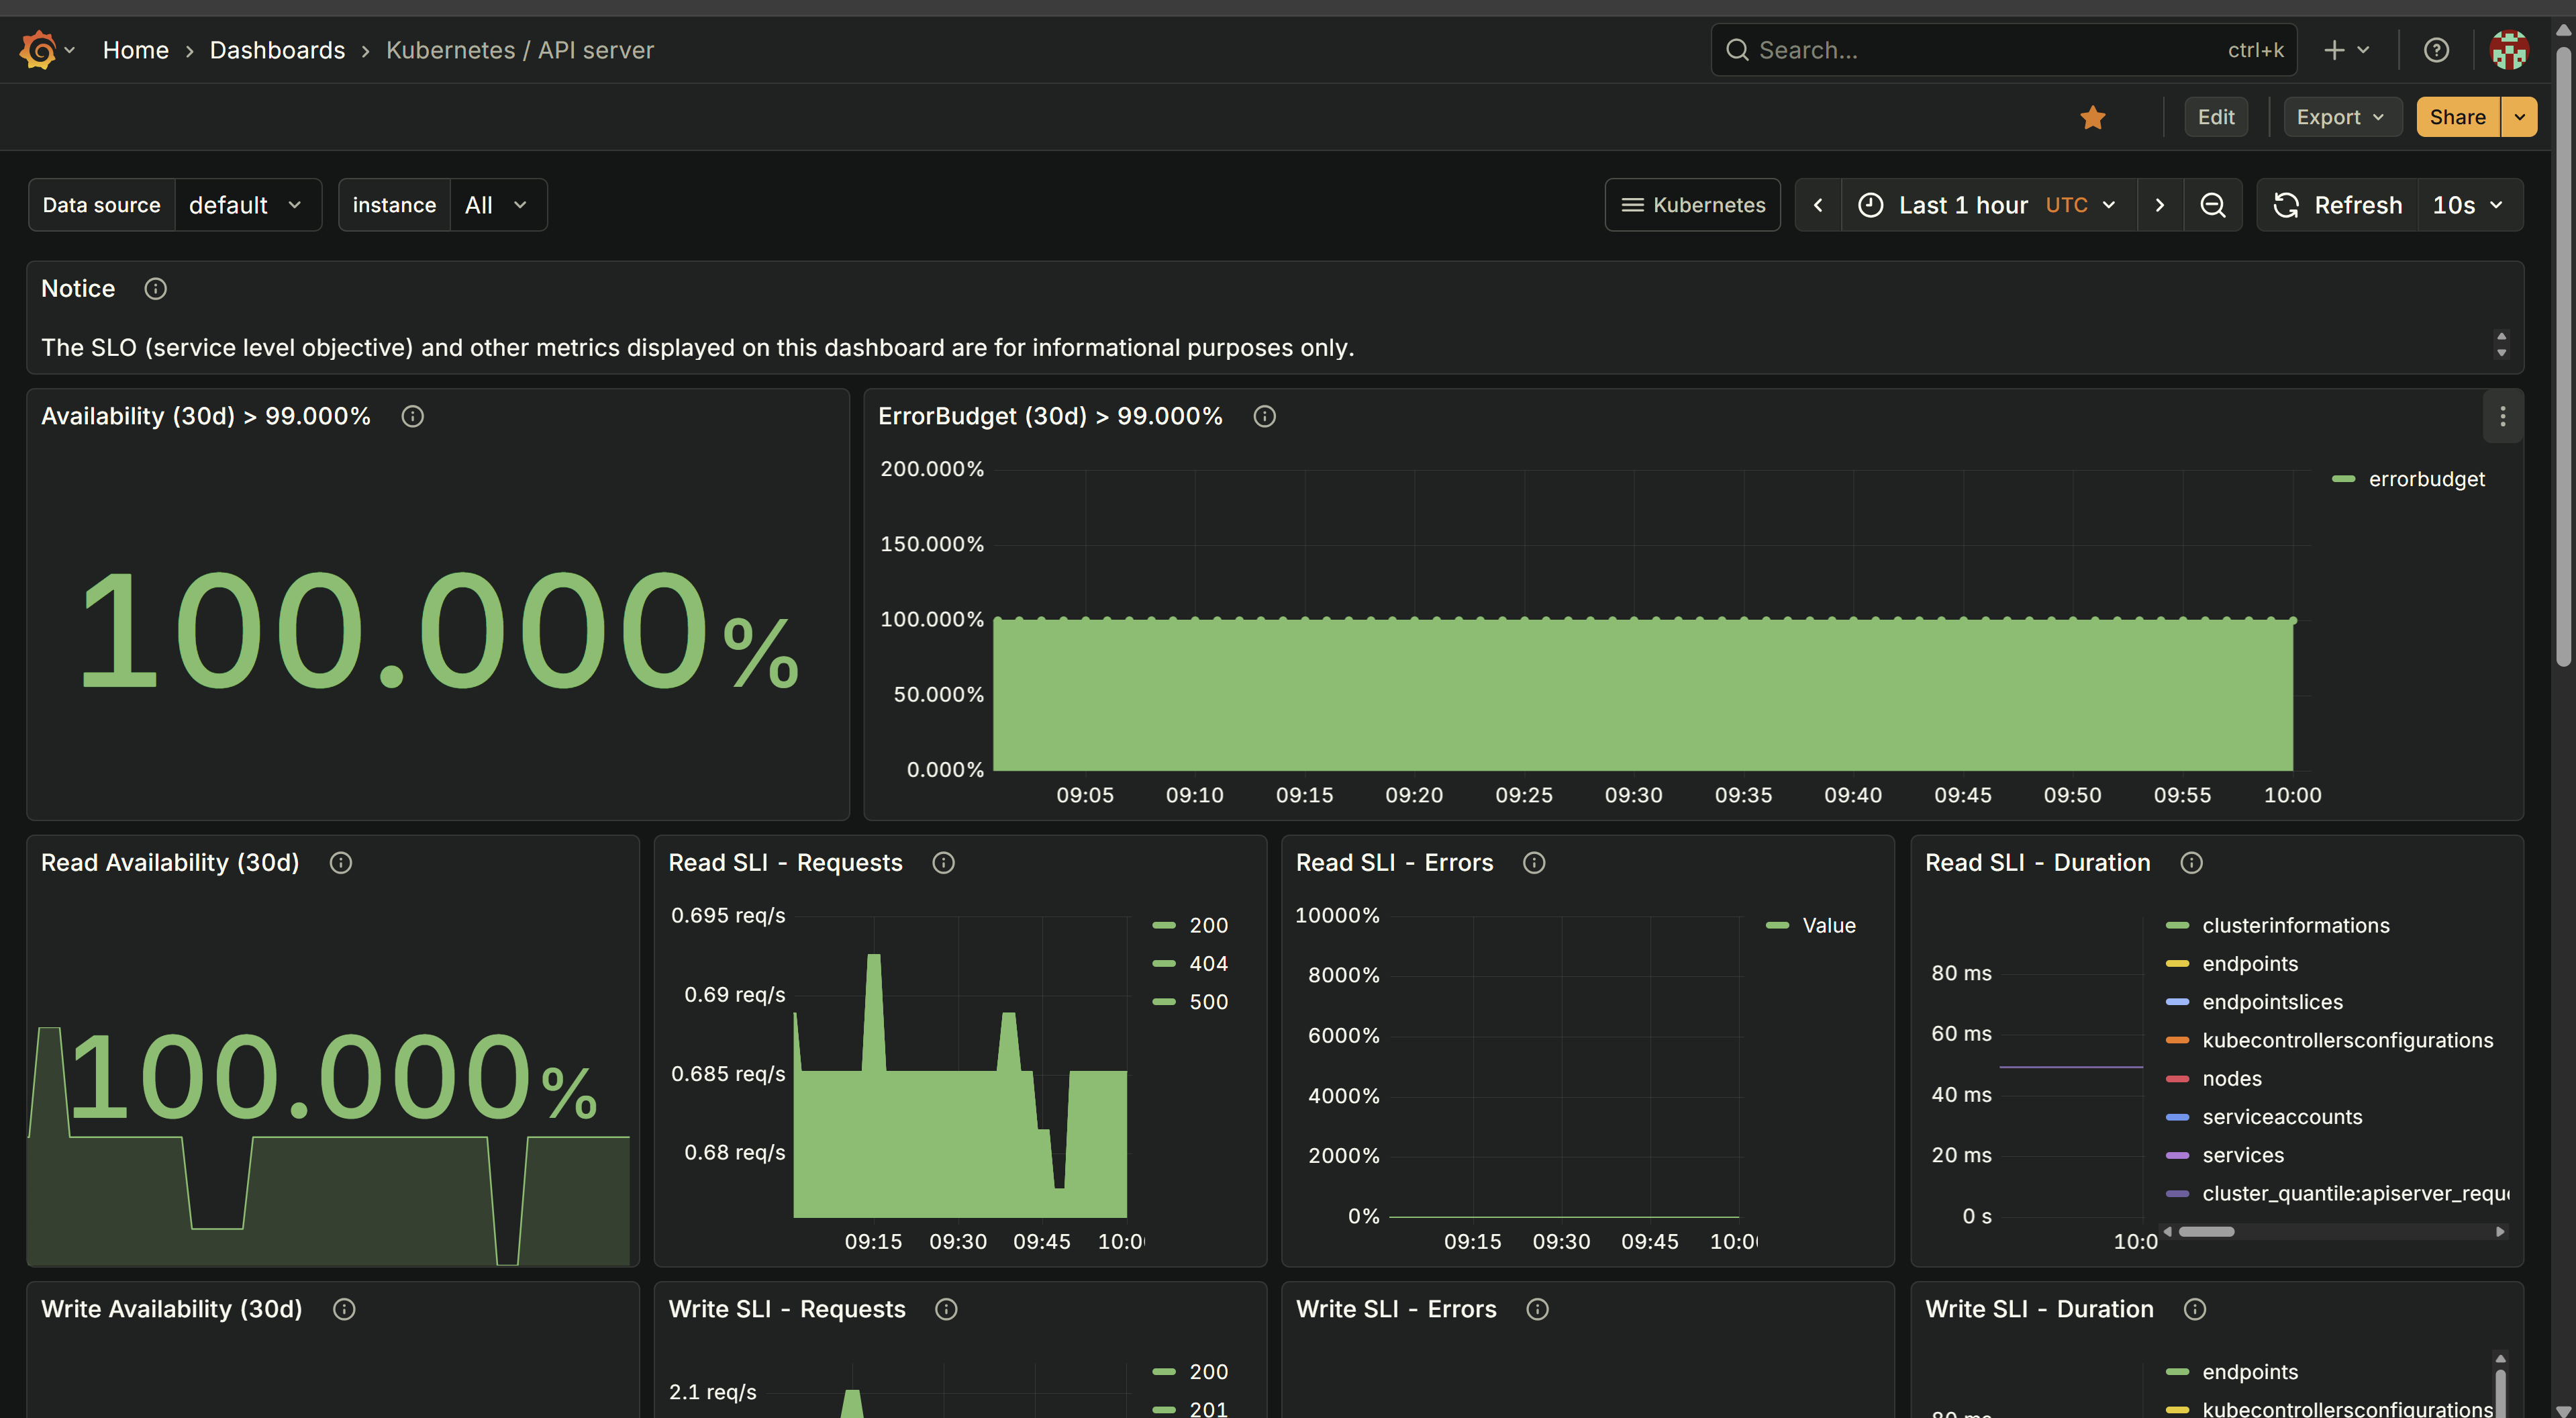
Task: Show info for Write SLI - Errors
Action: pos(1537,1309)
